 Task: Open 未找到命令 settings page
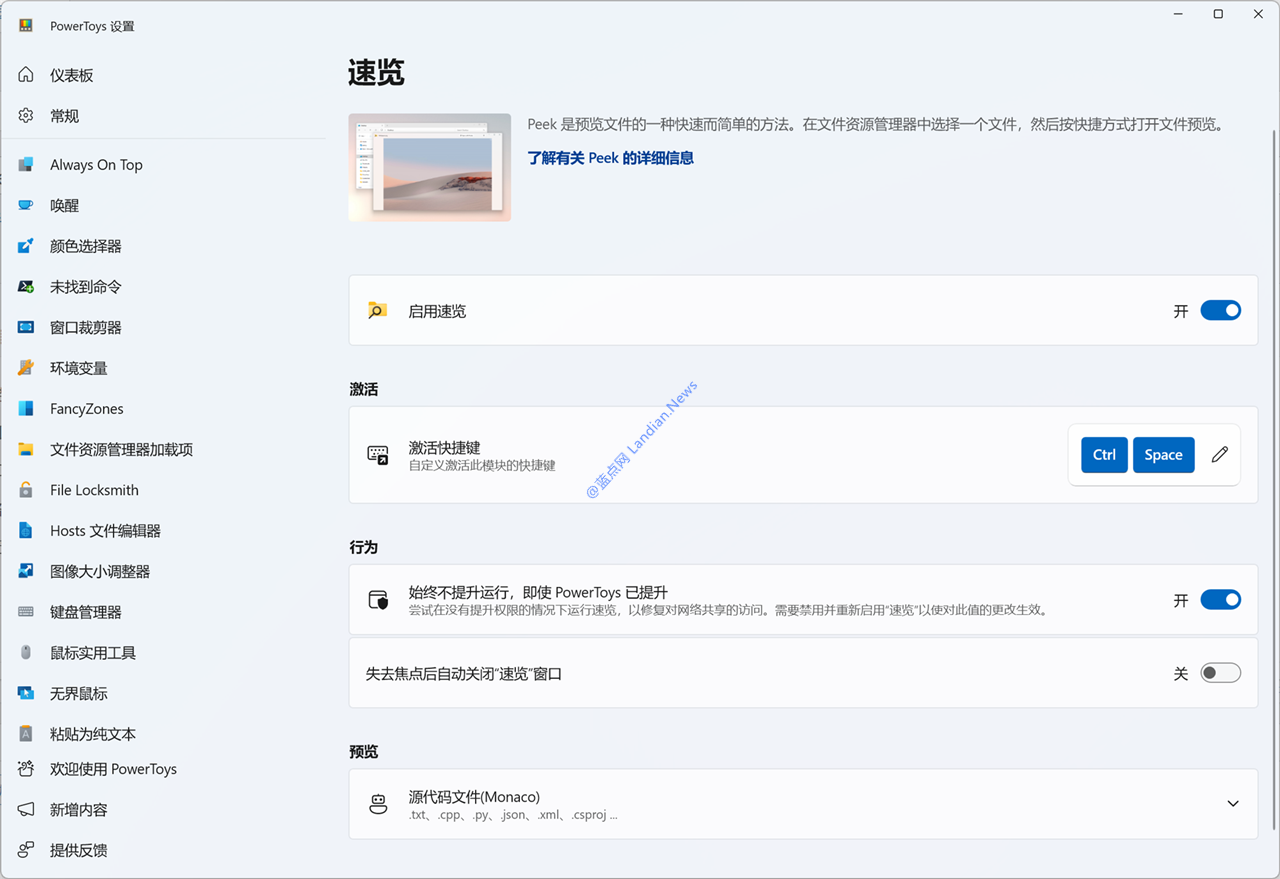[86, 287]
